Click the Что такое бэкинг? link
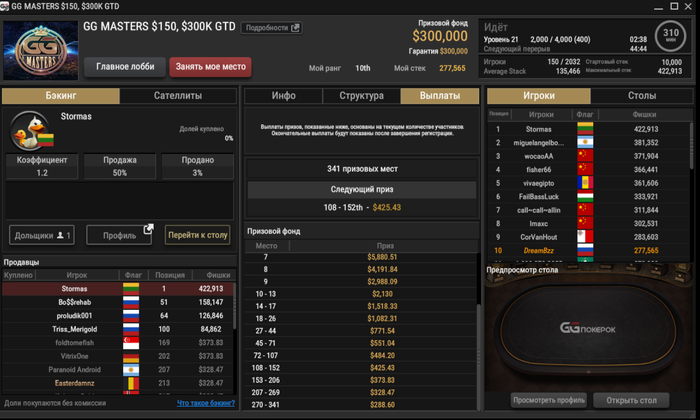Image resolution: width=700 pixels, height=420 pixels. pos(205,403)
